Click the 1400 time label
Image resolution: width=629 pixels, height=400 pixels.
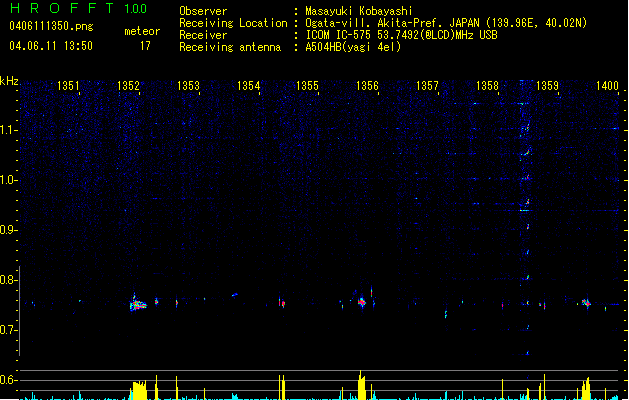tap(607, 86)
